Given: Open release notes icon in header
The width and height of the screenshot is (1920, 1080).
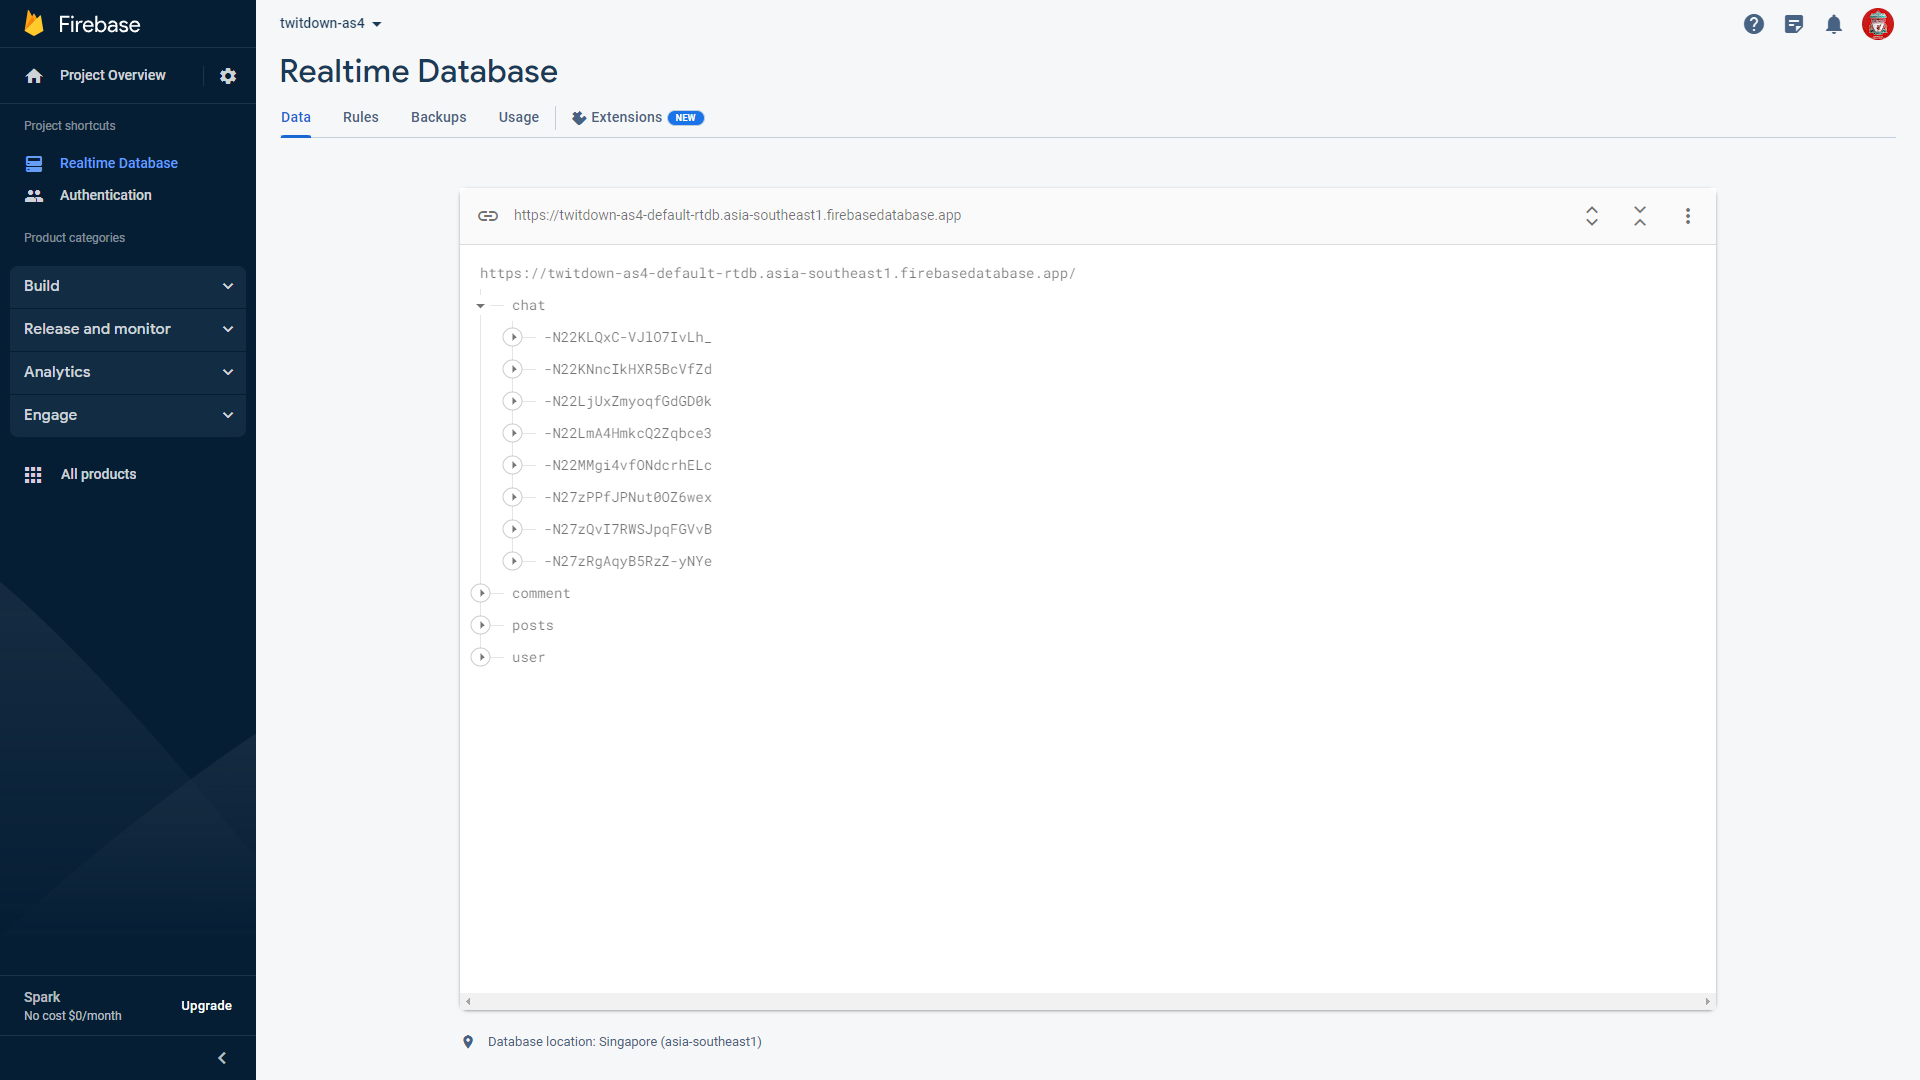Looking at the screenshot, I should [x=1794, y=24].
